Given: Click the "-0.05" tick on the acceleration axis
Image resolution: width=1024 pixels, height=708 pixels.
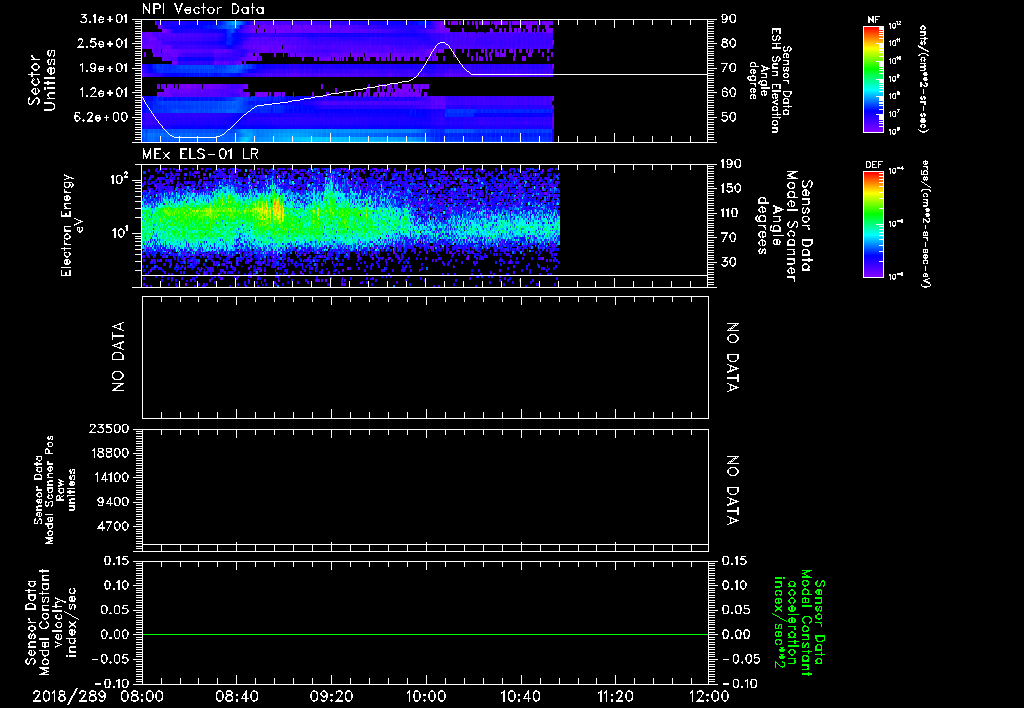Looking at the screenshot, I should [x=741, y=659].
